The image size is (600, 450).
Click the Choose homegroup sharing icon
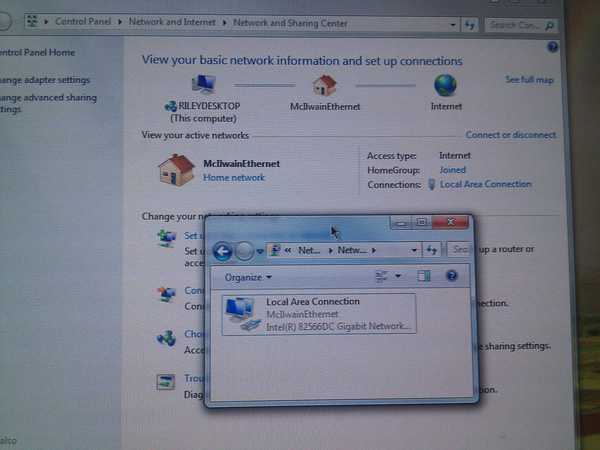(x=166, y=338)
